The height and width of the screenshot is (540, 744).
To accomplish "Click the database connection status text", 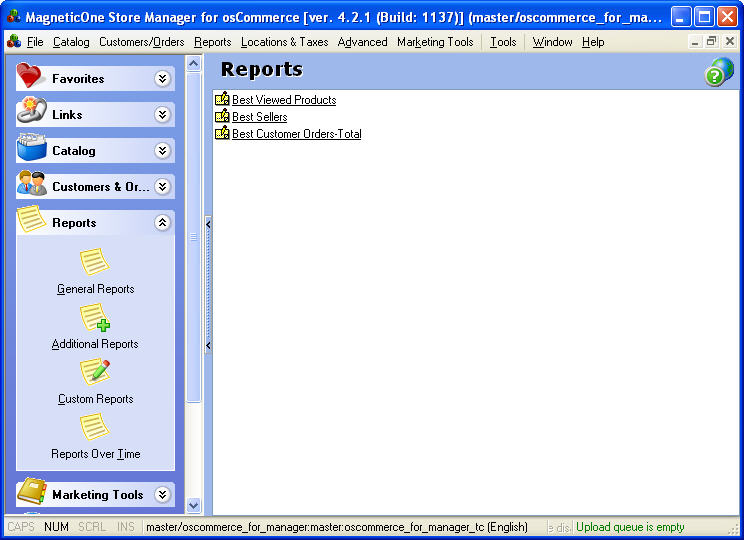I will coord(337,527).
